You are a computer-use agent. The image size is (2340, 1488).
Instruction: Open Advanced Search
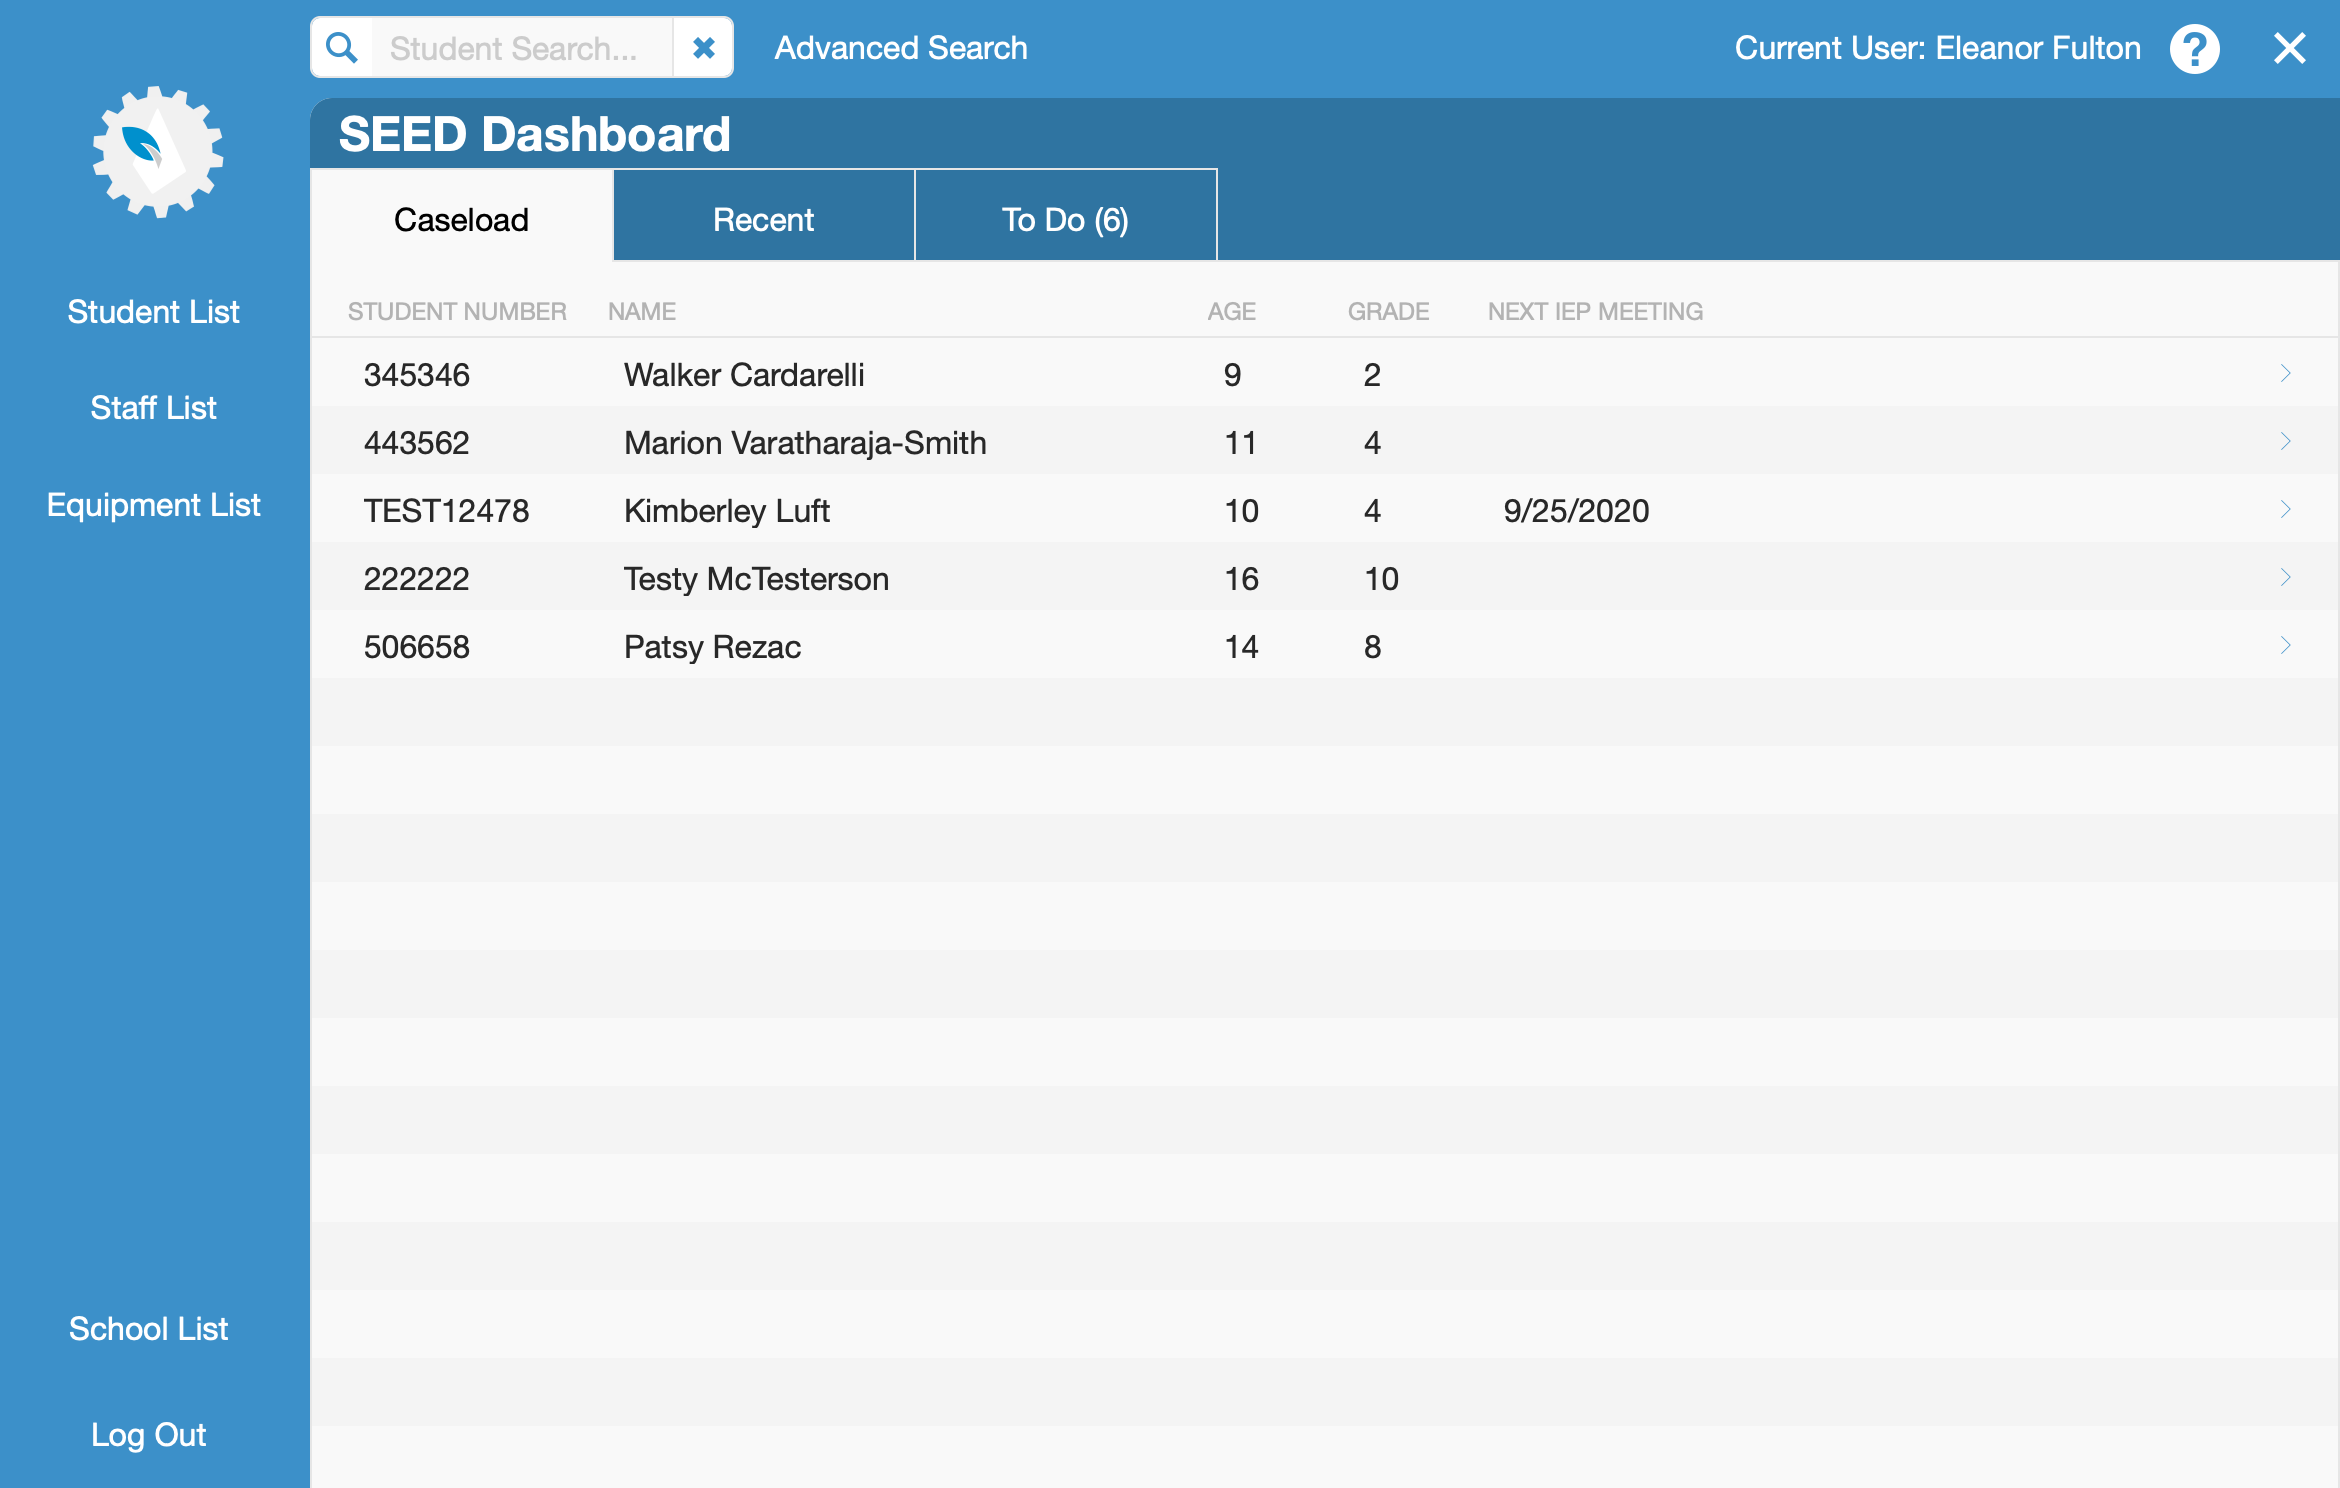click(901, 48)
